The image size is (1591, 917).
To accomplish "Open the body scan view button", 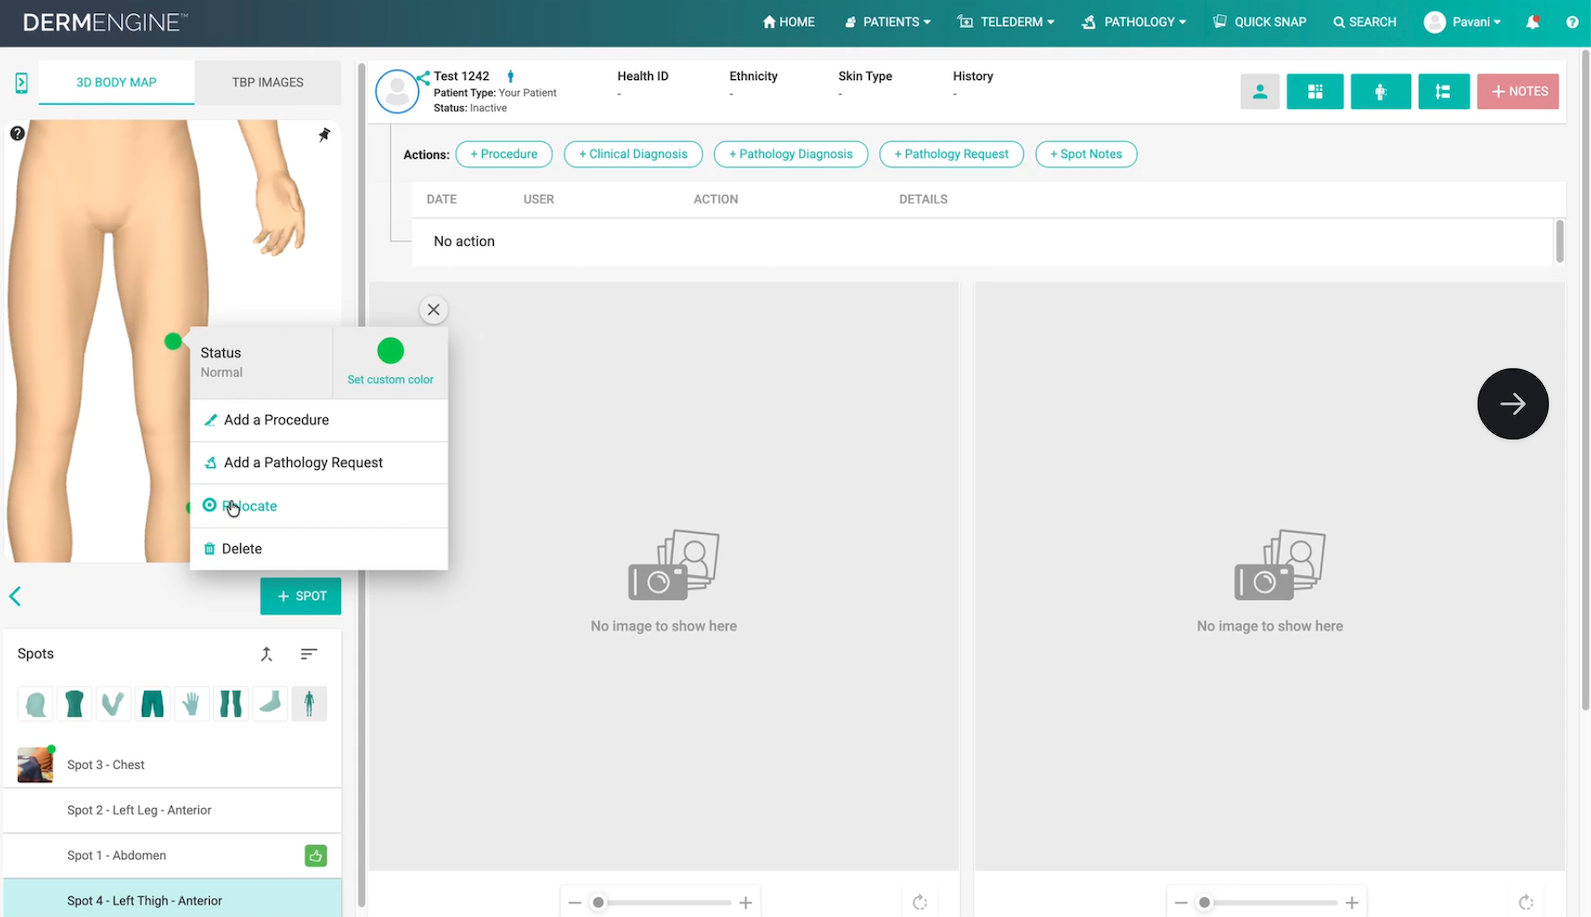I will 1380,92.
